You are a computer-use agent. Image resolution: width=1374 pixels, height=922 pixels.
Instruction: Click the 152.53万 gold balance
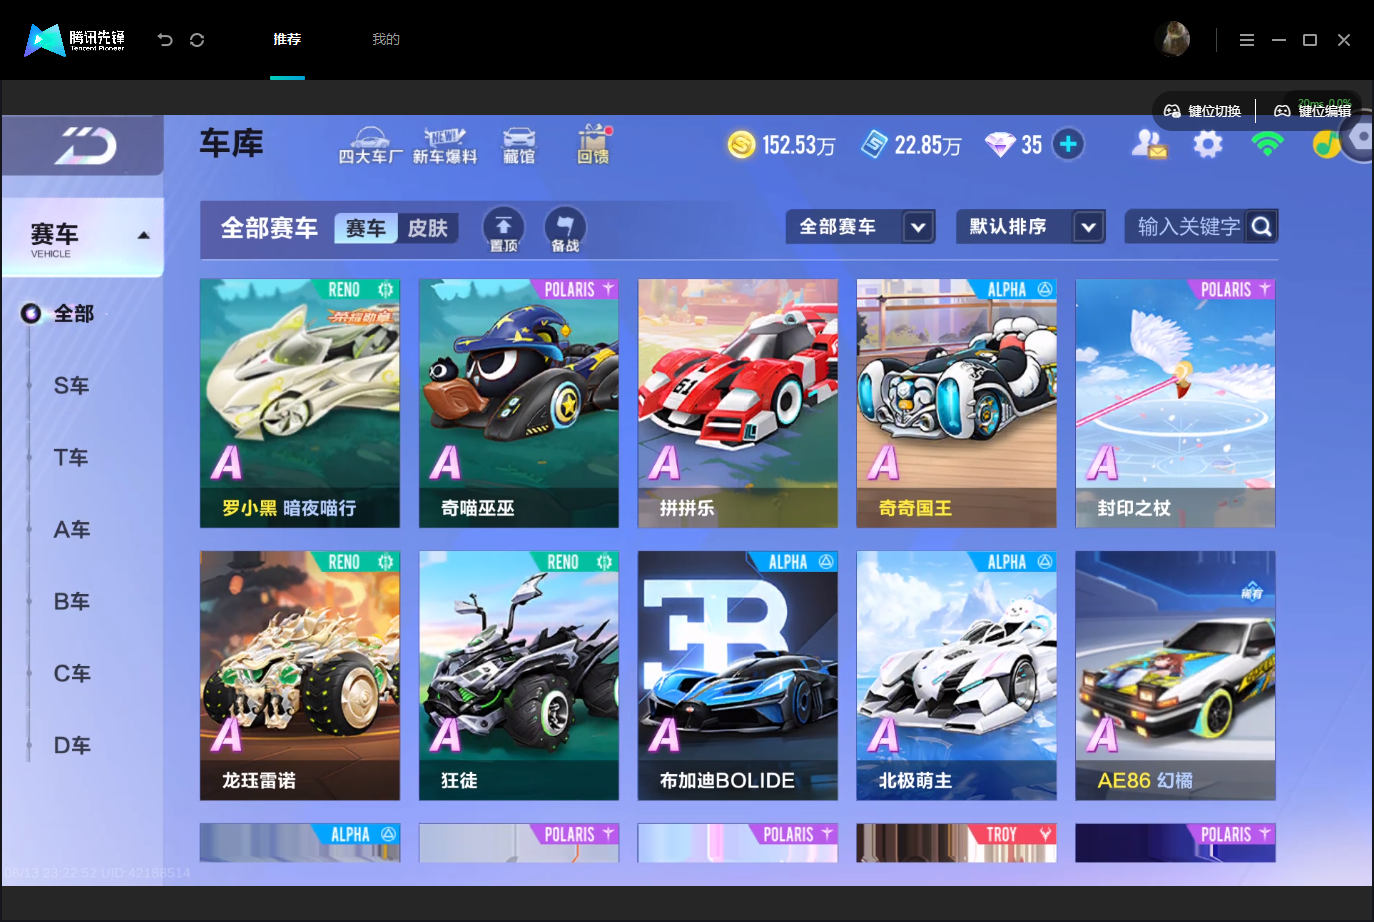(799, 146)
